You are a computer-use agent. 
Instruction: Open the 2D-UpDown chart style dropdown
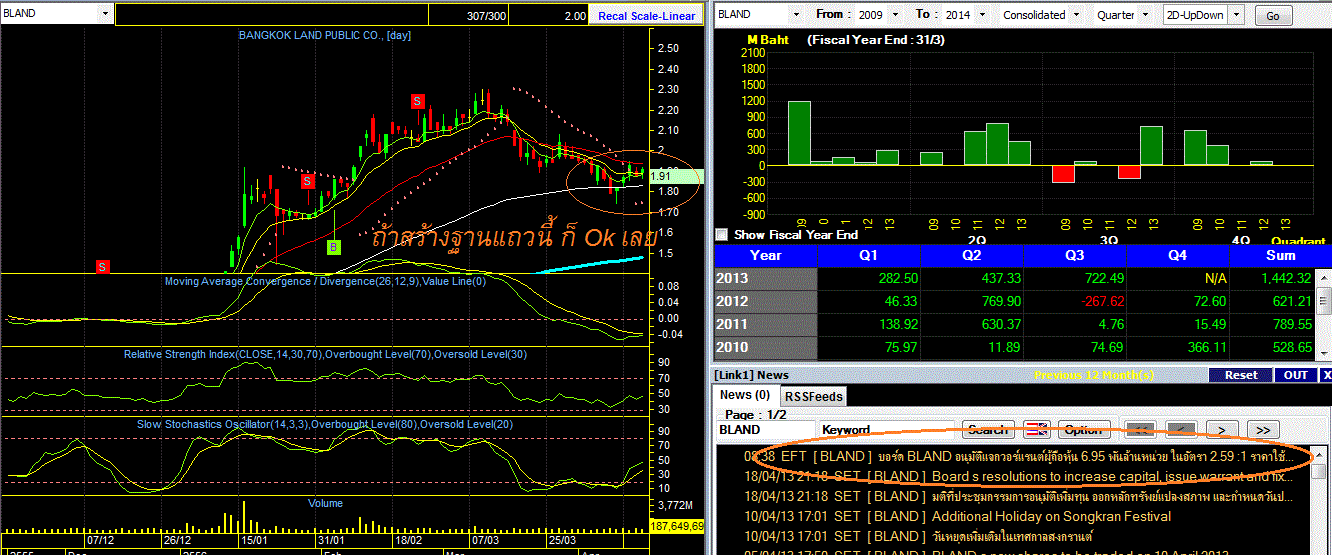coord(1235,15)
